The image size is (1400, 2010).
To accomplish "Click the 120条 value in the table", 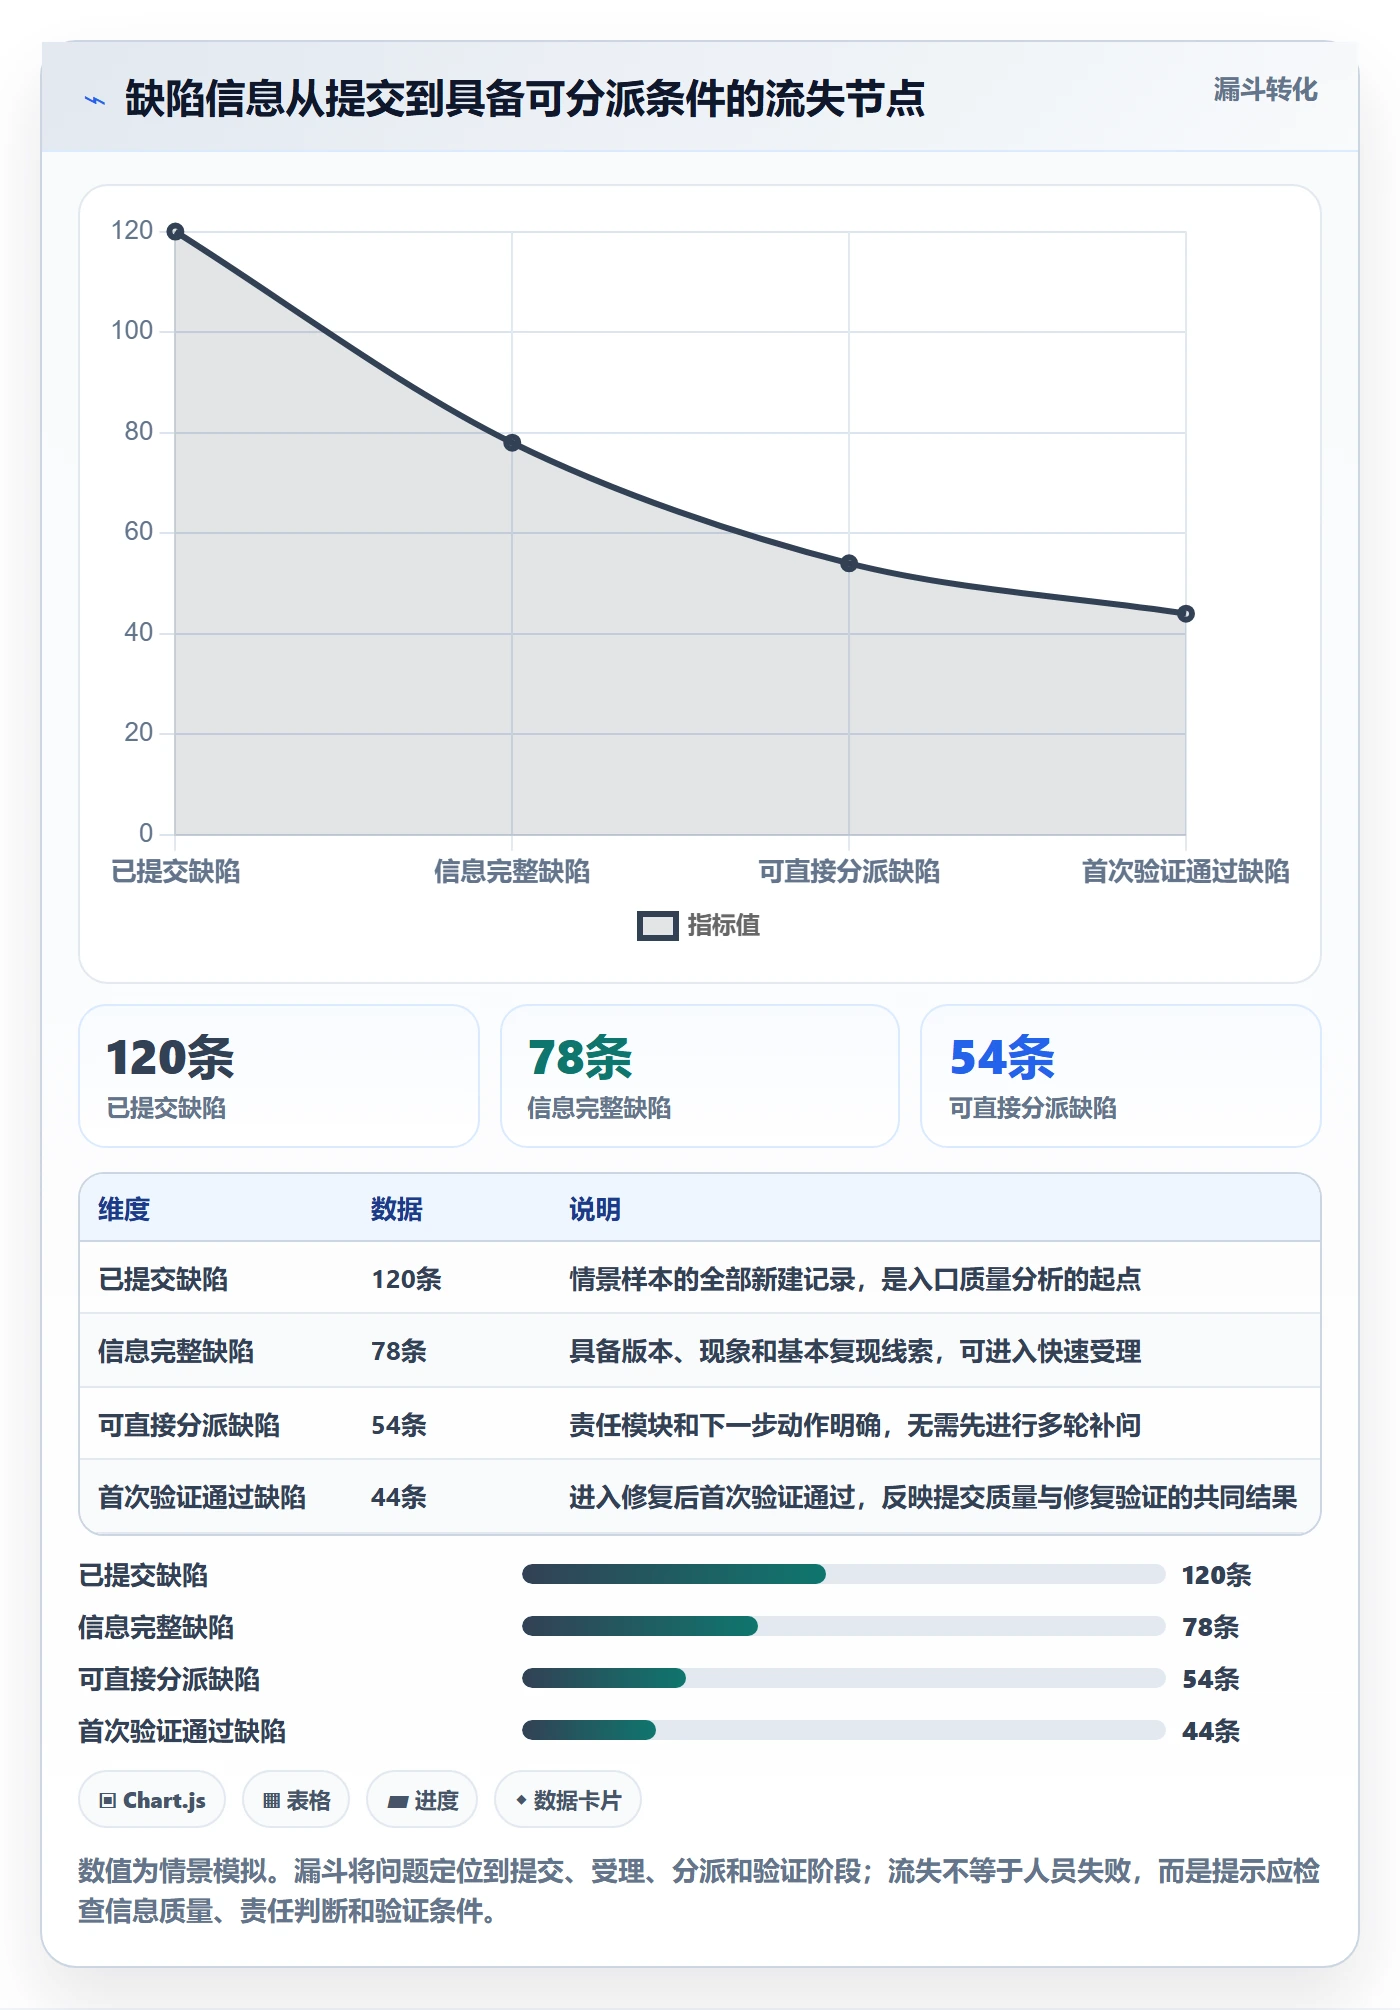I will pyautogui.click(x=406, y=1279).
